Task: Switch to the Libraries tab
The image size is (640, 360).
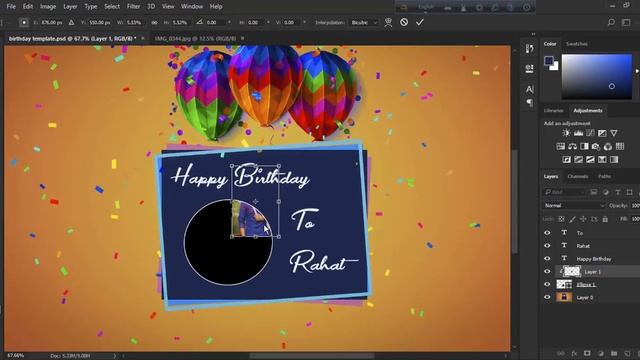Action: [553, 111]
